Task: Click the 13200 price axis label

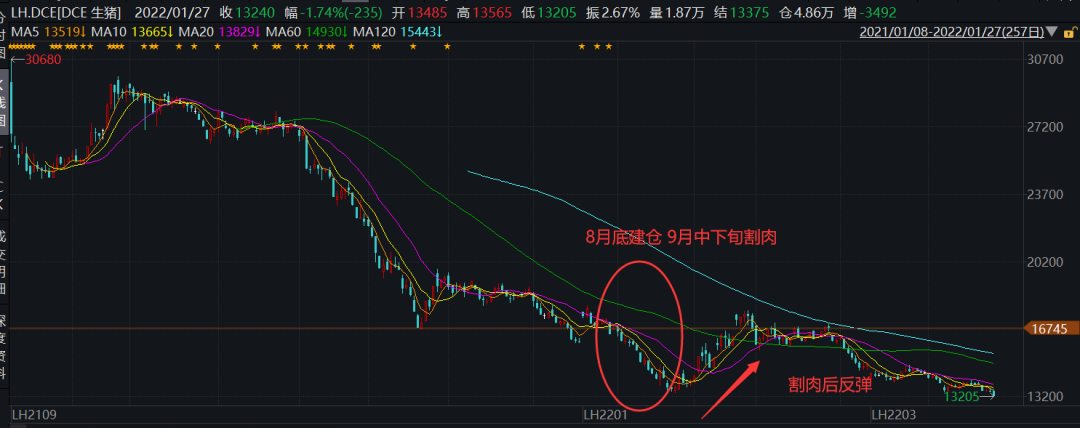Action: tap(1046, 397)
